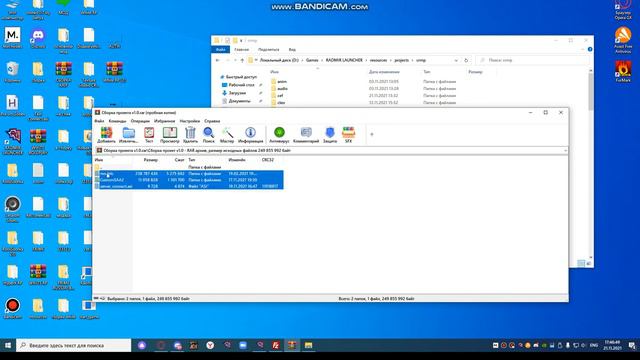Click Games in Explorer breadcrumb
Screen dimensions: 640x360
[312, 60]
